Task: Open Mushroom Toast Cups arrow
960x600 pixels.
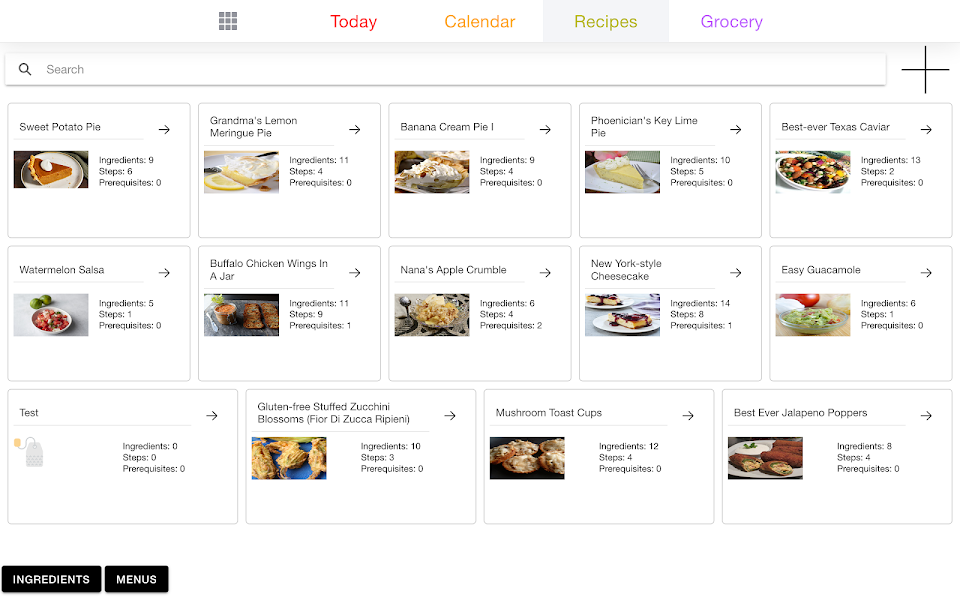Action: (688, 416)
